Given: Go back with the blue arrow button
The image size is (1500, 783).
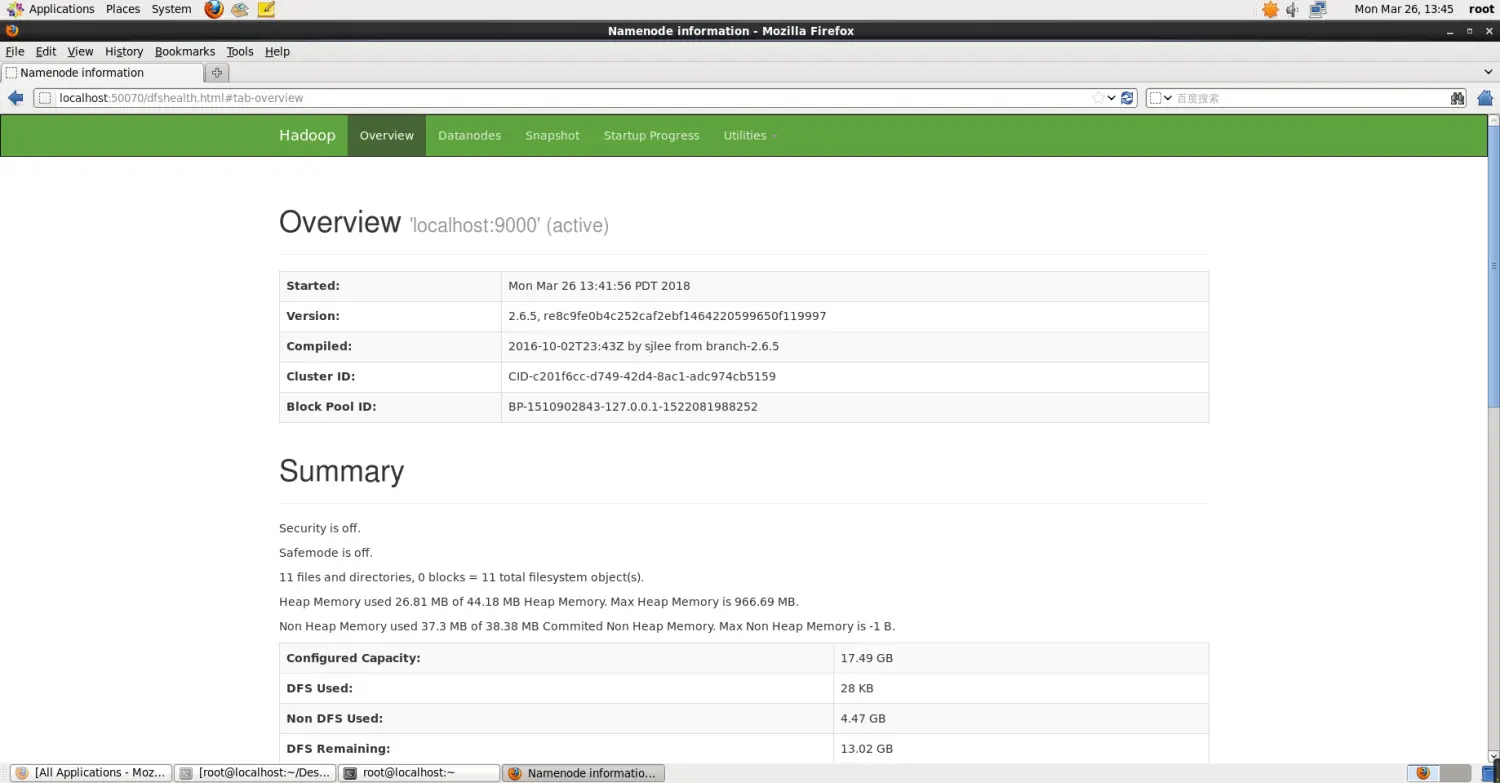Looking at the screenshot, I should coord(16,98).
